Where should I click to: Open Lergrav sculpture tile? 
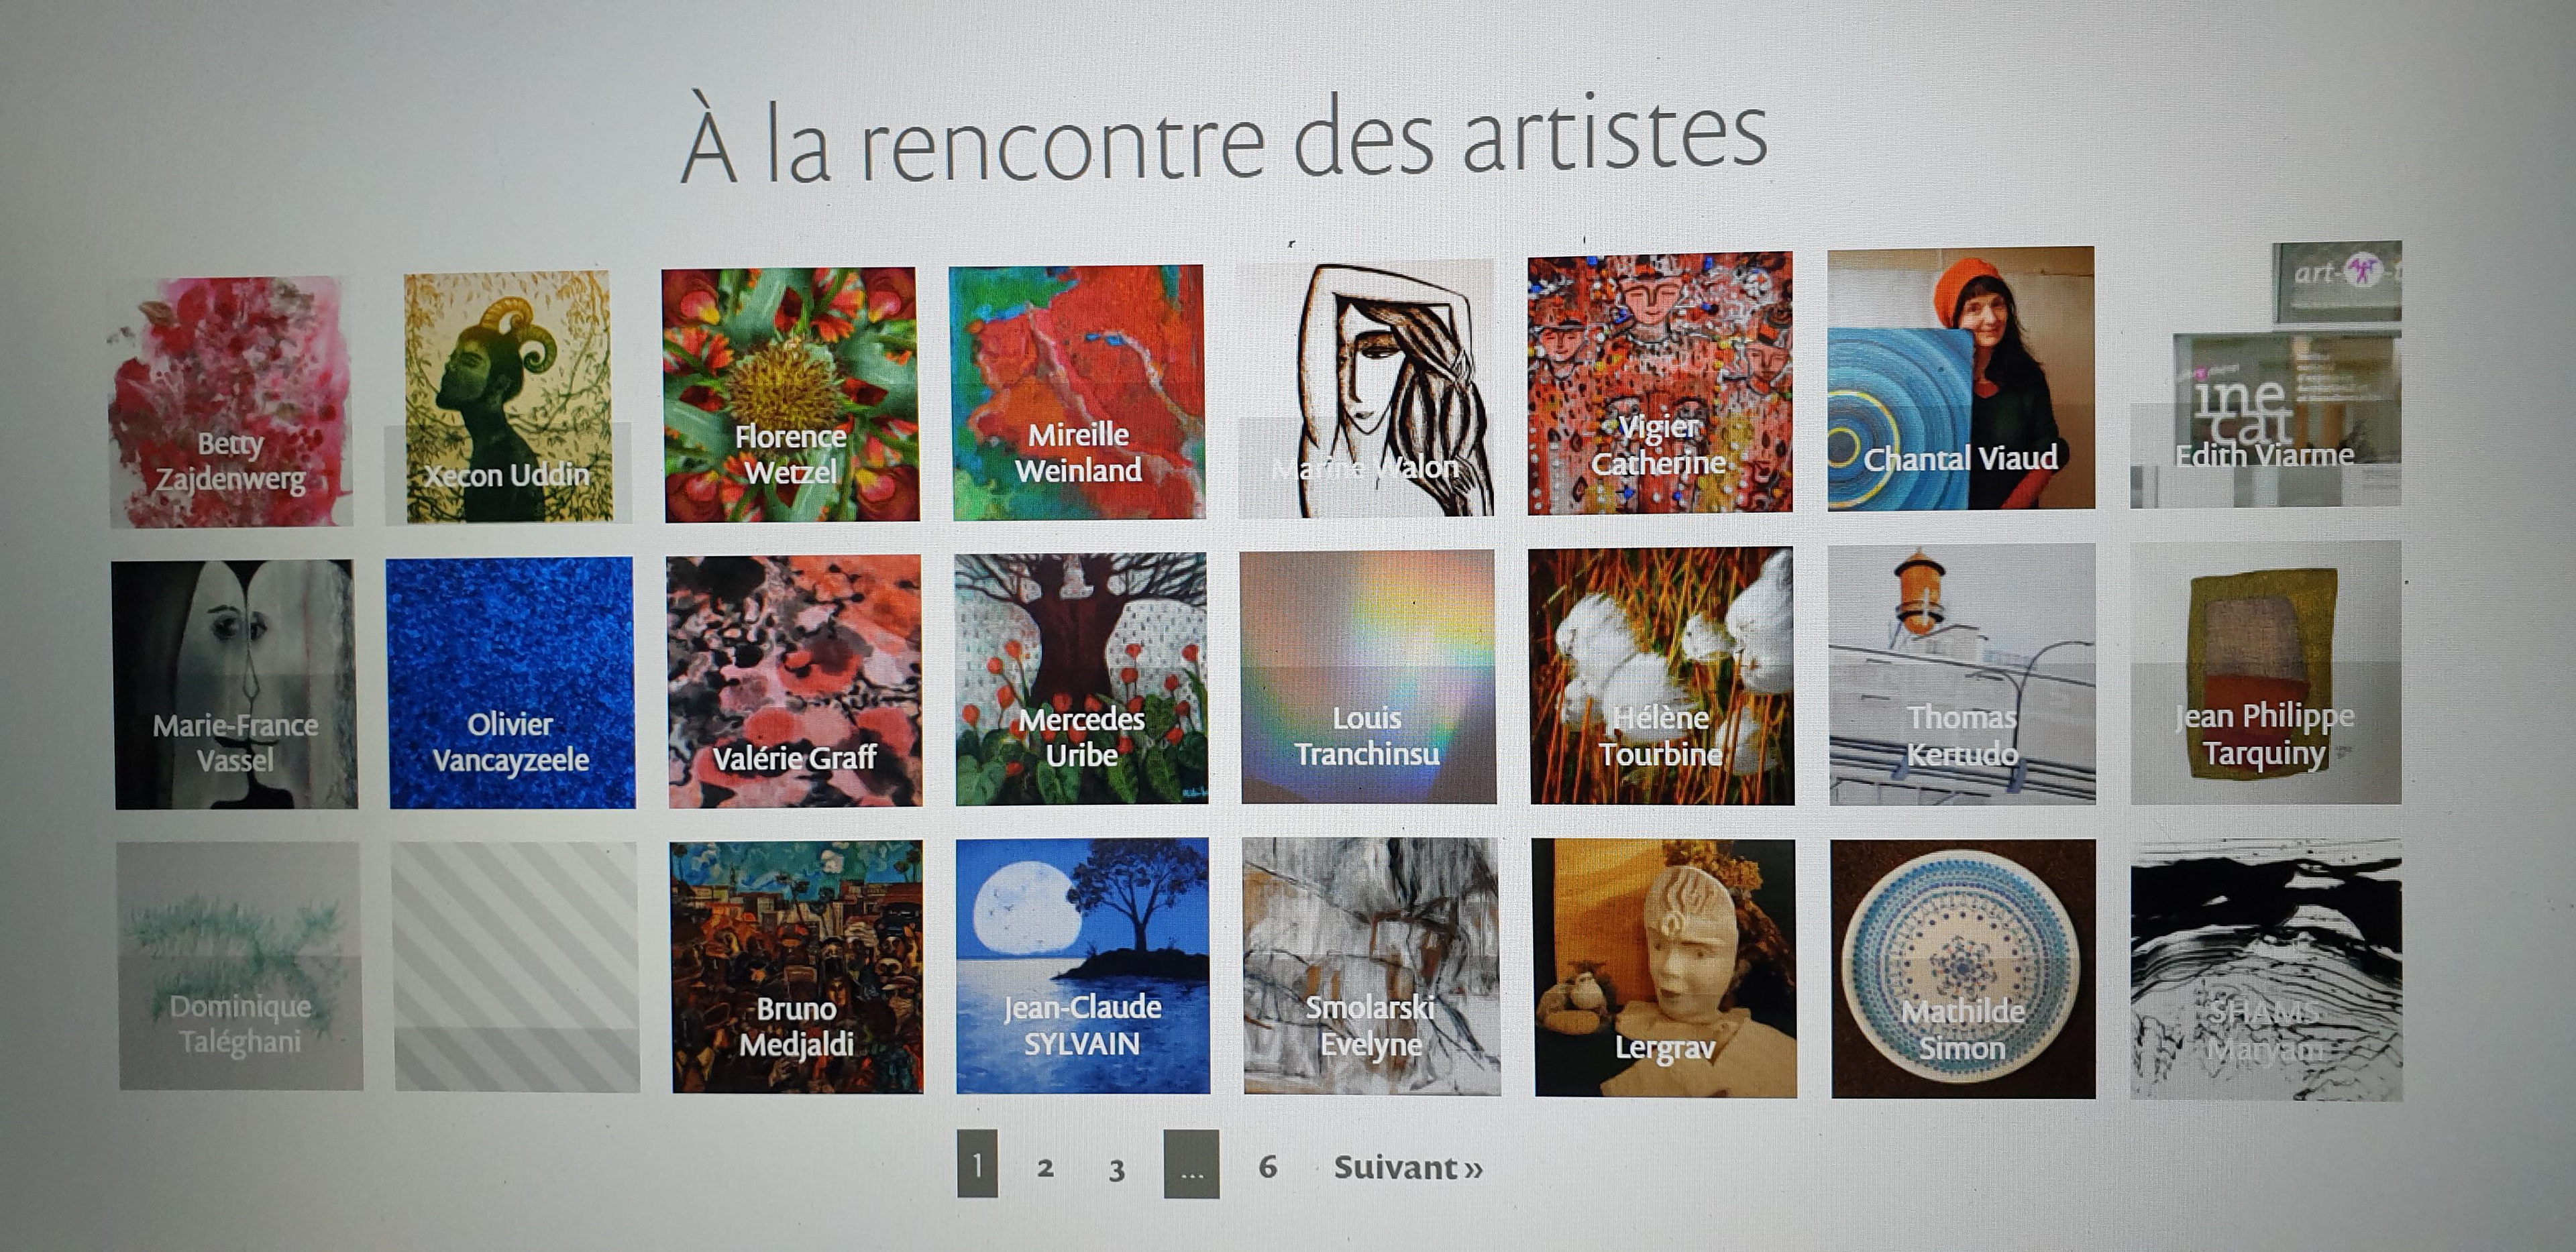coord(1664,968)
